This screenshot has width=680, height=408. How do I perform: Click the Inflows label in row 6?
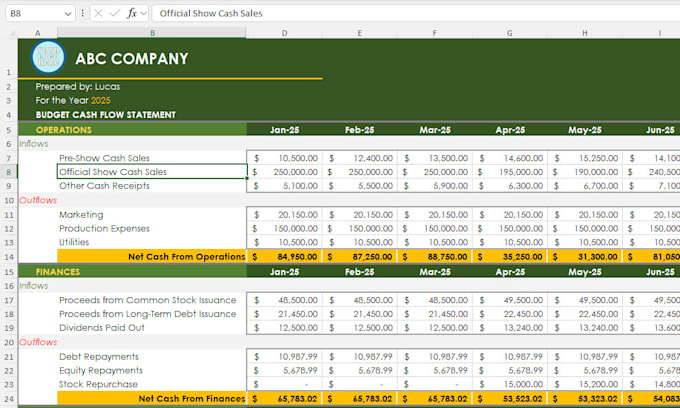tap(34, 144)
